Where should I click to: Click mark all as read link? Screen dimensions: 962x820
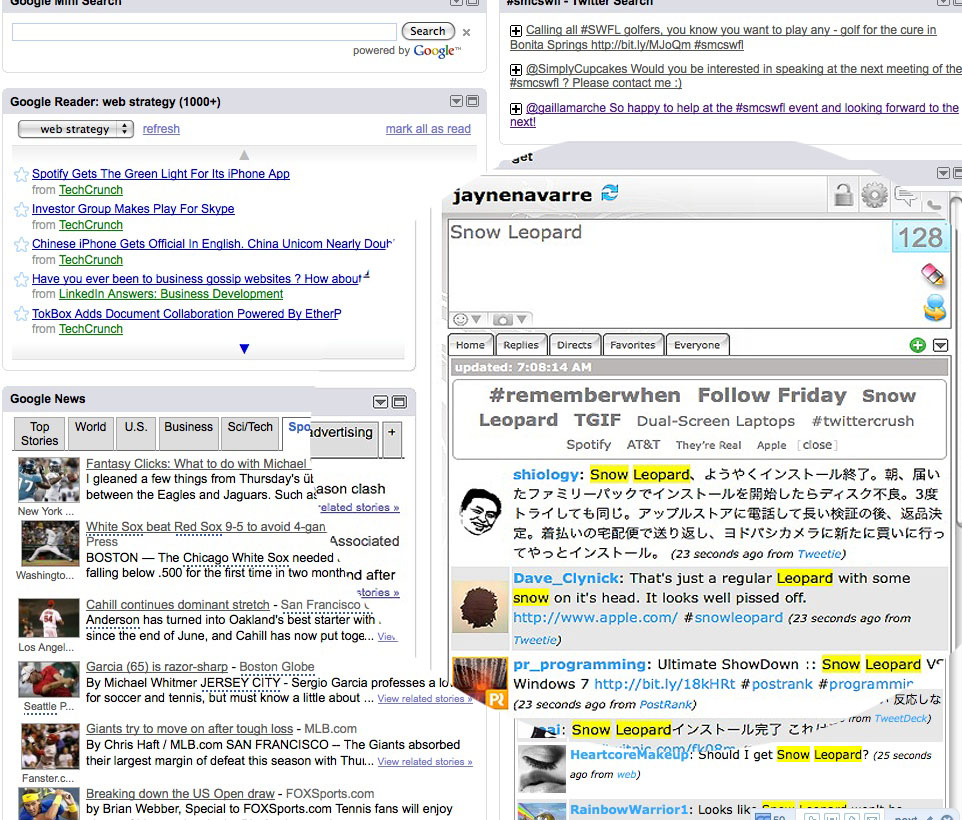[428, 129]
